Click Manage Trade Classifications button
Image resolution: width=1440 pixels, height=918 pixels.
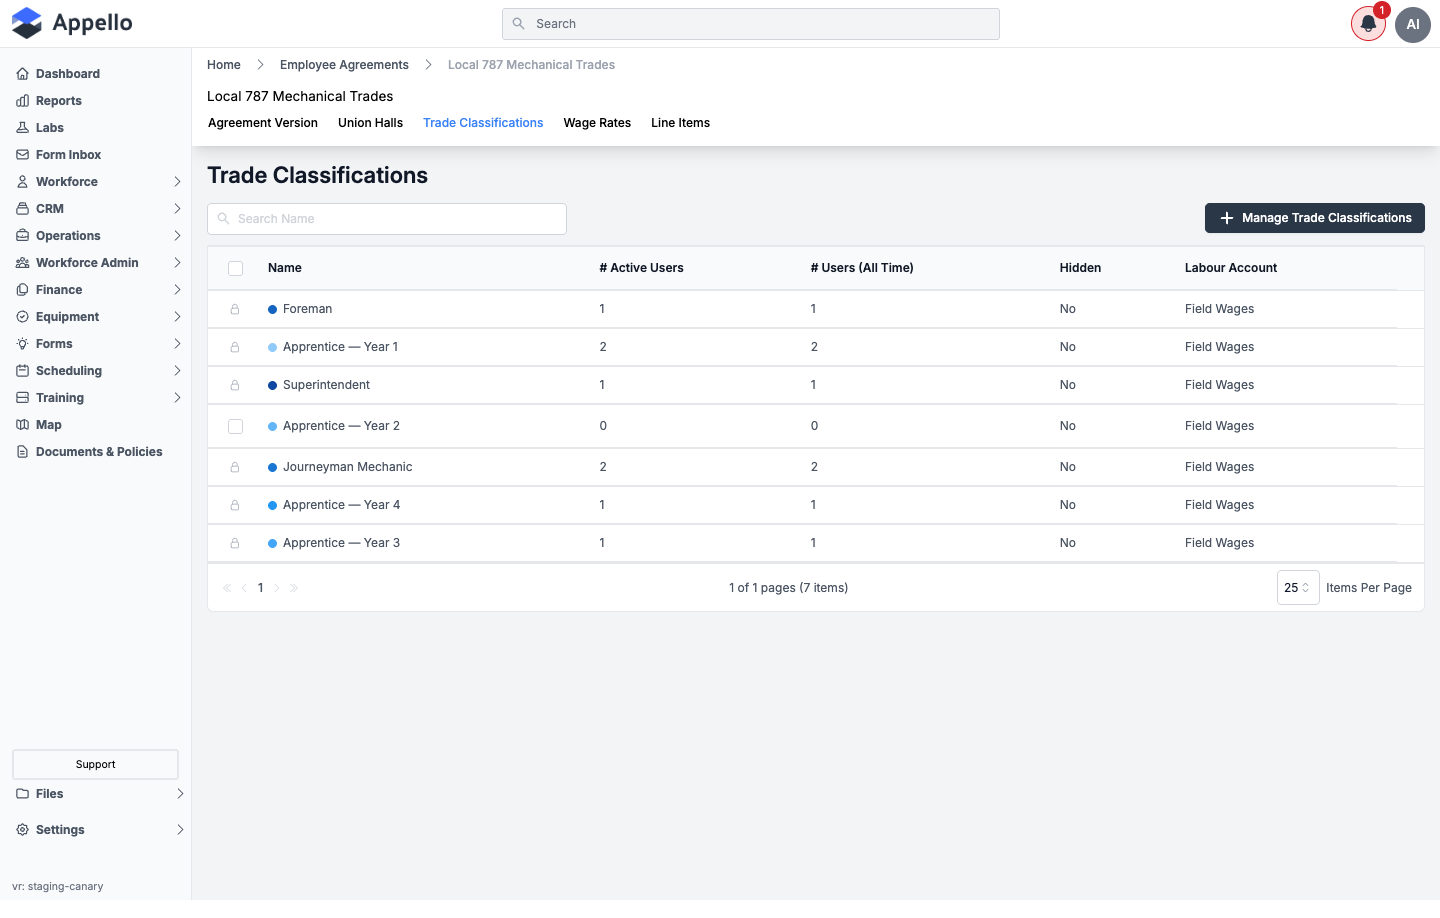(x=1315, y=218)
